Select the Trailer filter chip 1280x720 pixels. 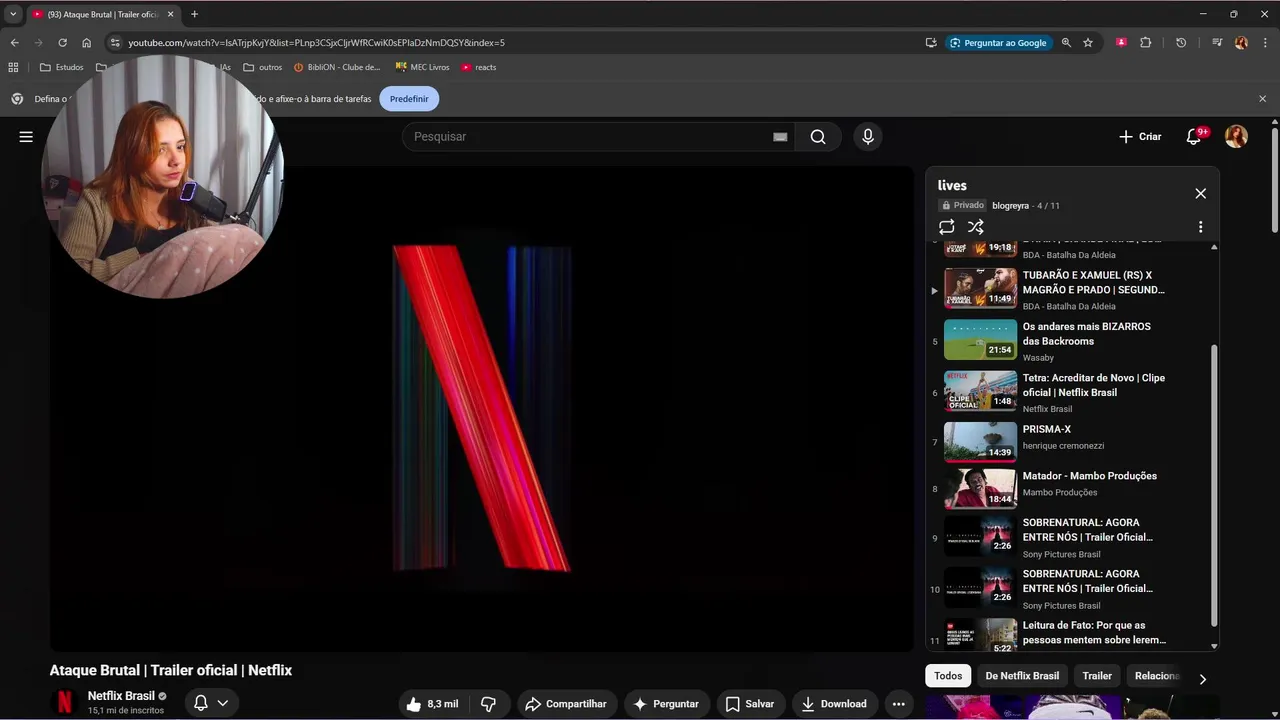point(1097,676)
